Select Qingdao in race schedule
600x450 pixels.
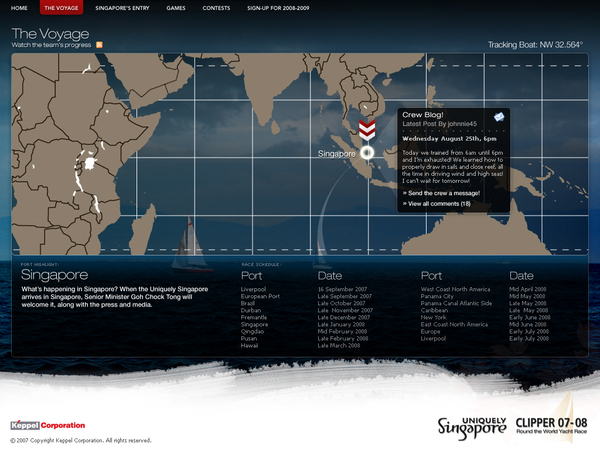(x=253, y=331)
